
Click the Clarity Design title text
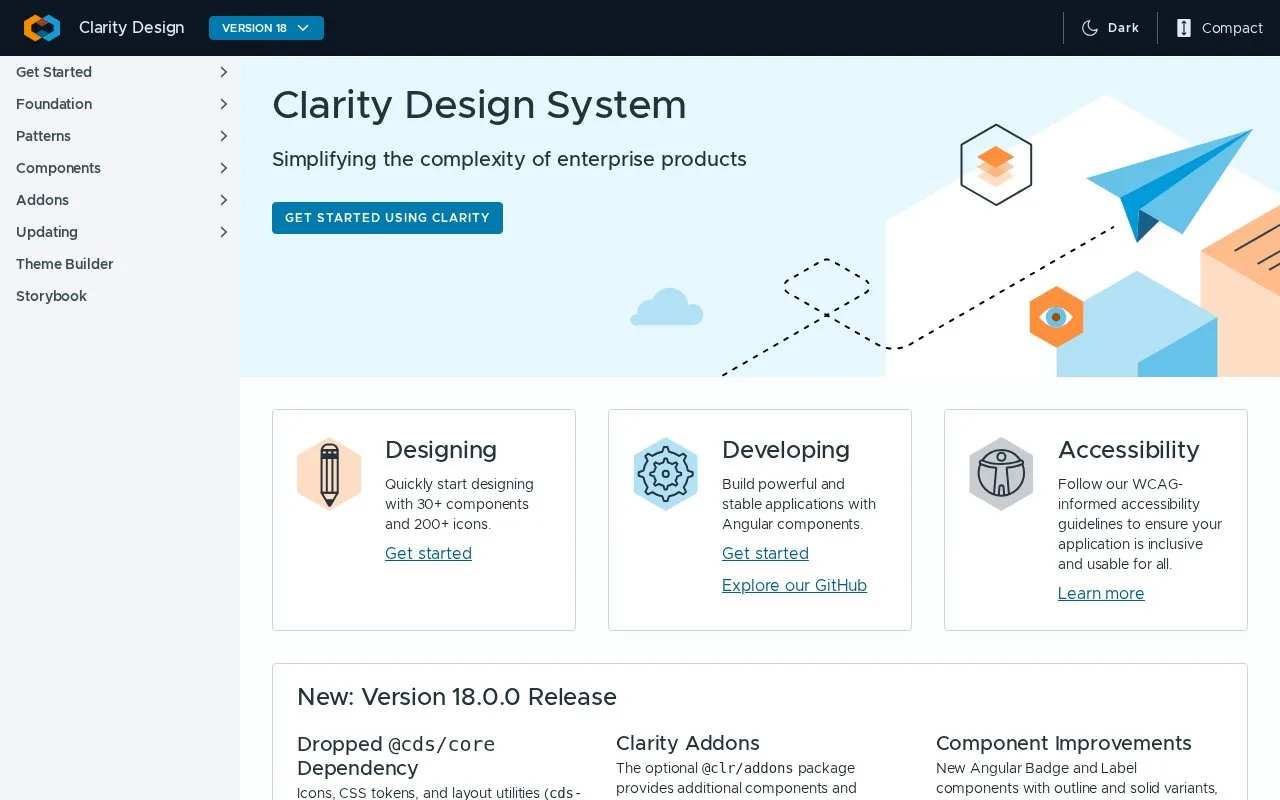click(x=131, y=28)
